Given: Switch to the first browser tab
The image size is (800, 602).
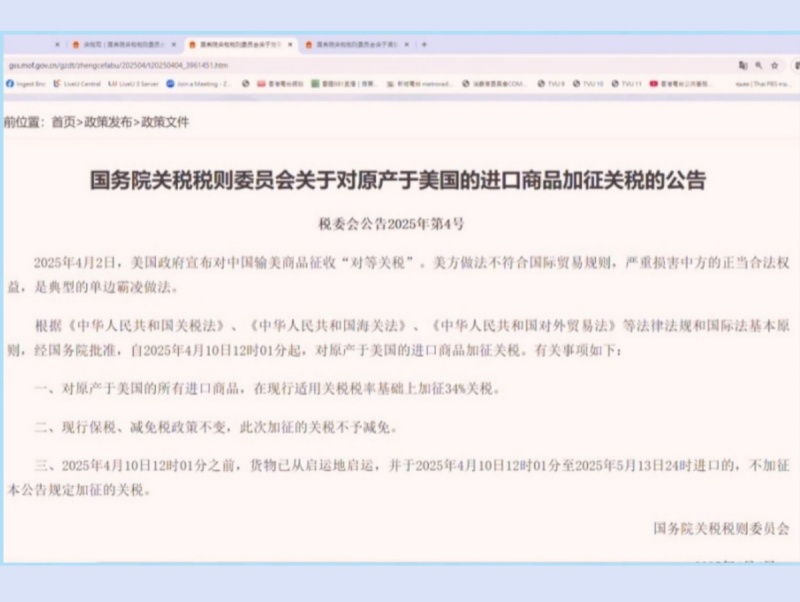Looking at the screenshot, I should point(120,44).
